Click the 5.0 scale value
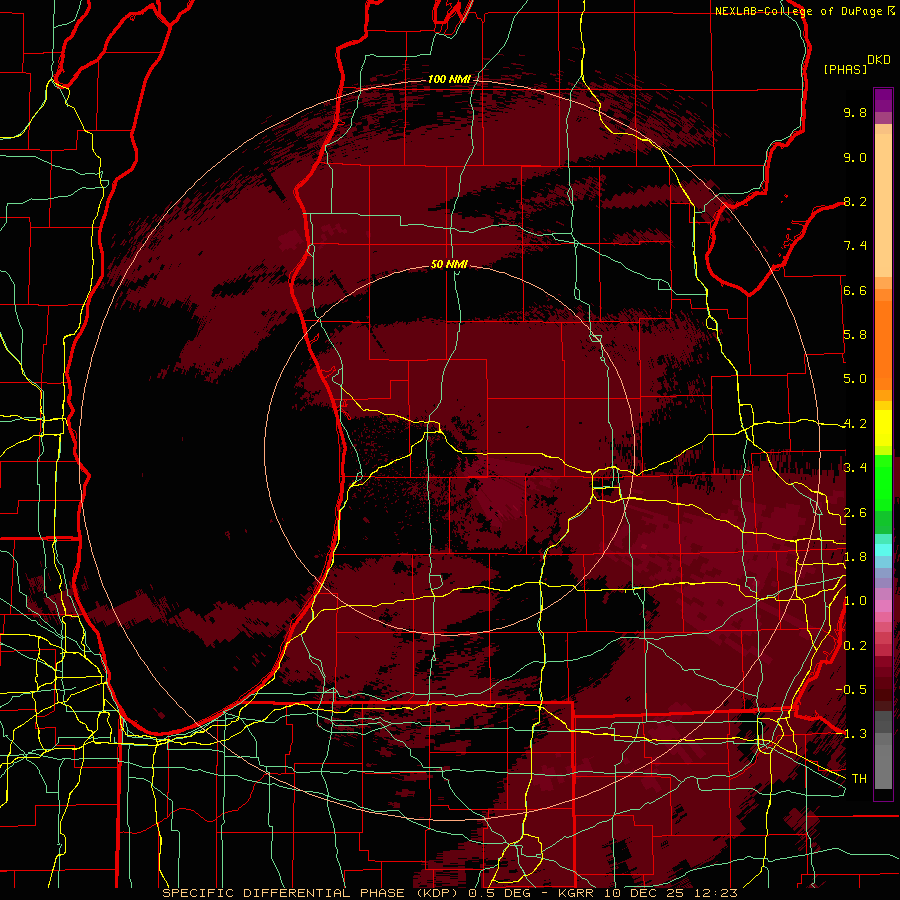Image resolution: width=900 pixels, height=900 pixels. [855, 379]
